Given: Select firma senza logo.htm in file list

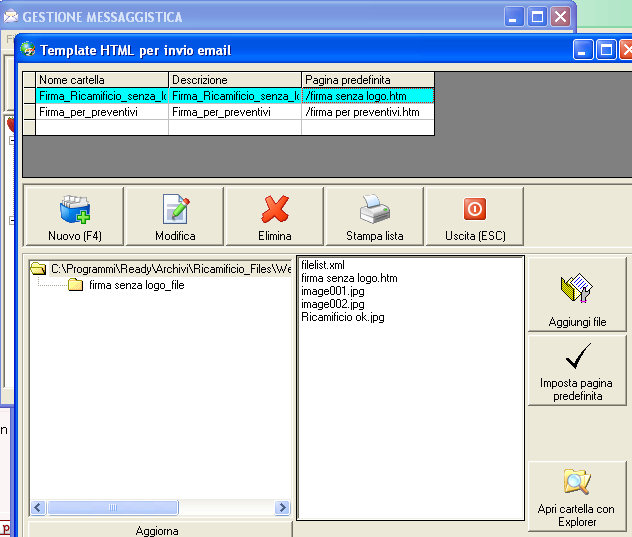Looking at the screenshot, I should pyautogui.click(x=349, y=278).
